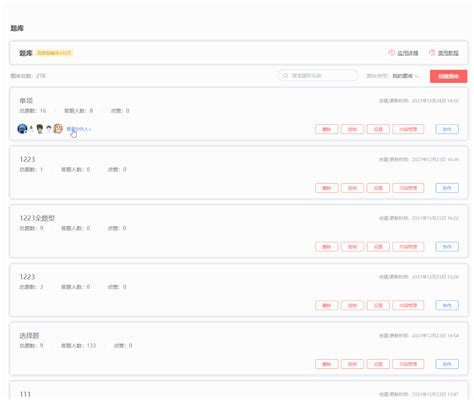The image size is (474, 400).
Task: Click the dark-haired avatar in 单项 row
Action: 40,129
